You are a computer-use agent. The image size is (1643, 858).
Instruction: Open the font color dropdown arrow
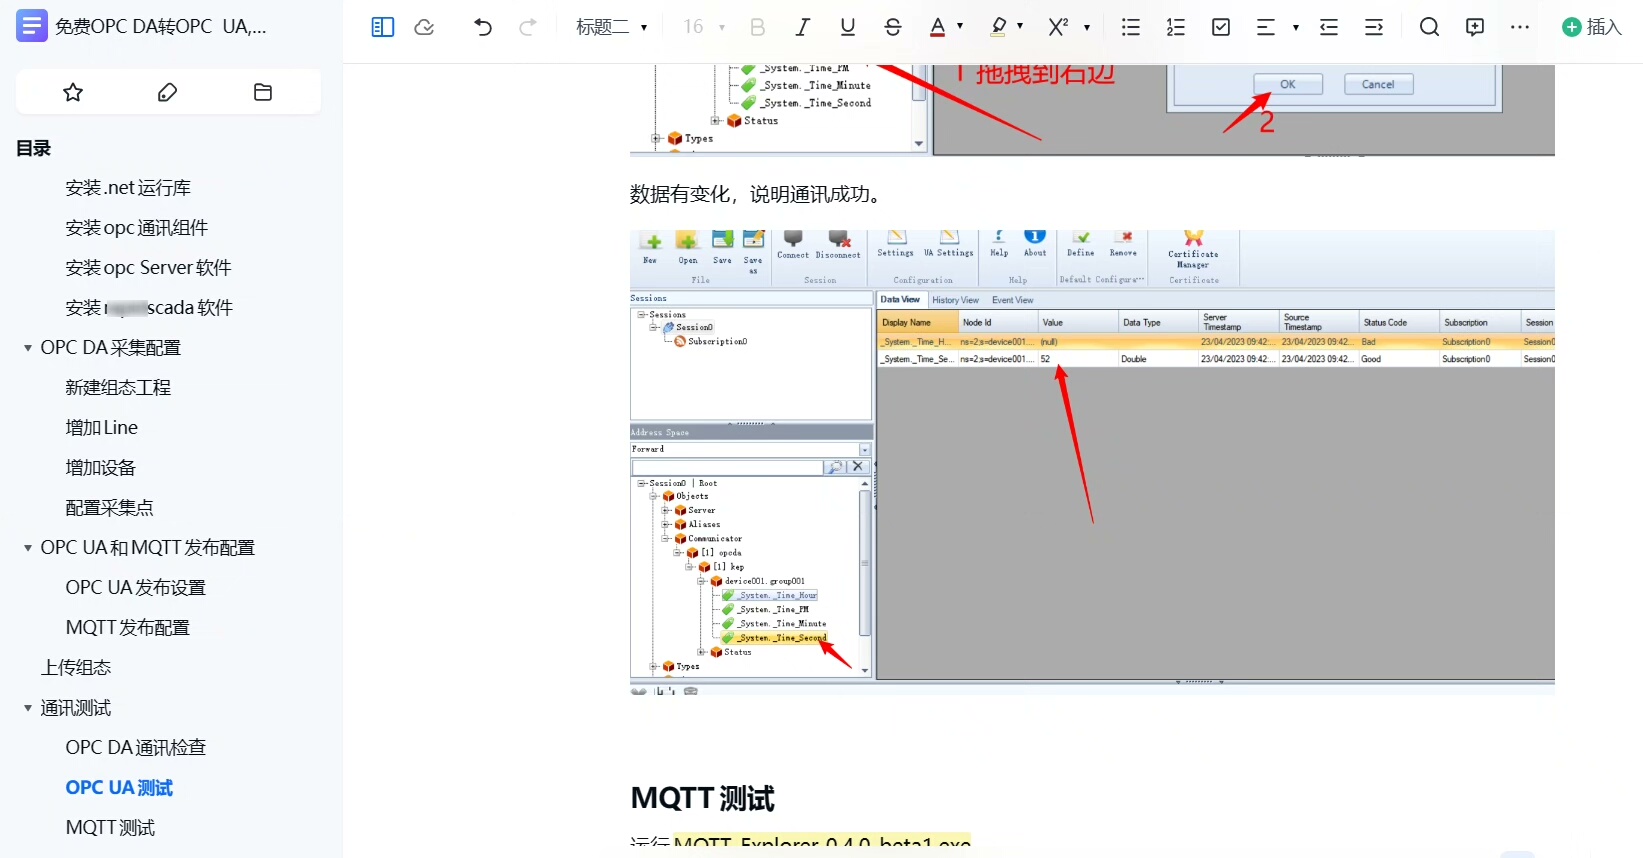960,27
